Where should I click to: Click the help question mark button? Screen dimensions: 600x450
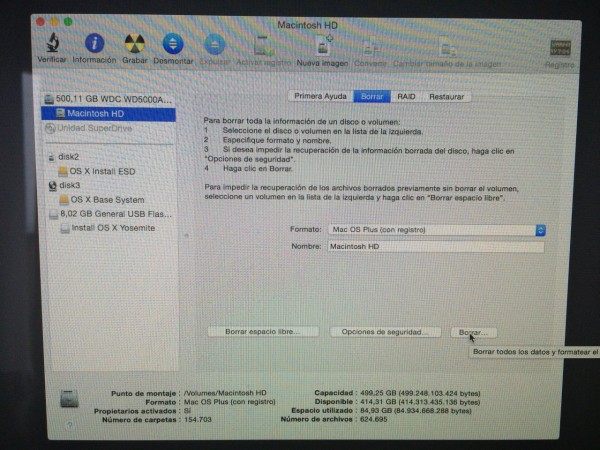coord(70,425)
